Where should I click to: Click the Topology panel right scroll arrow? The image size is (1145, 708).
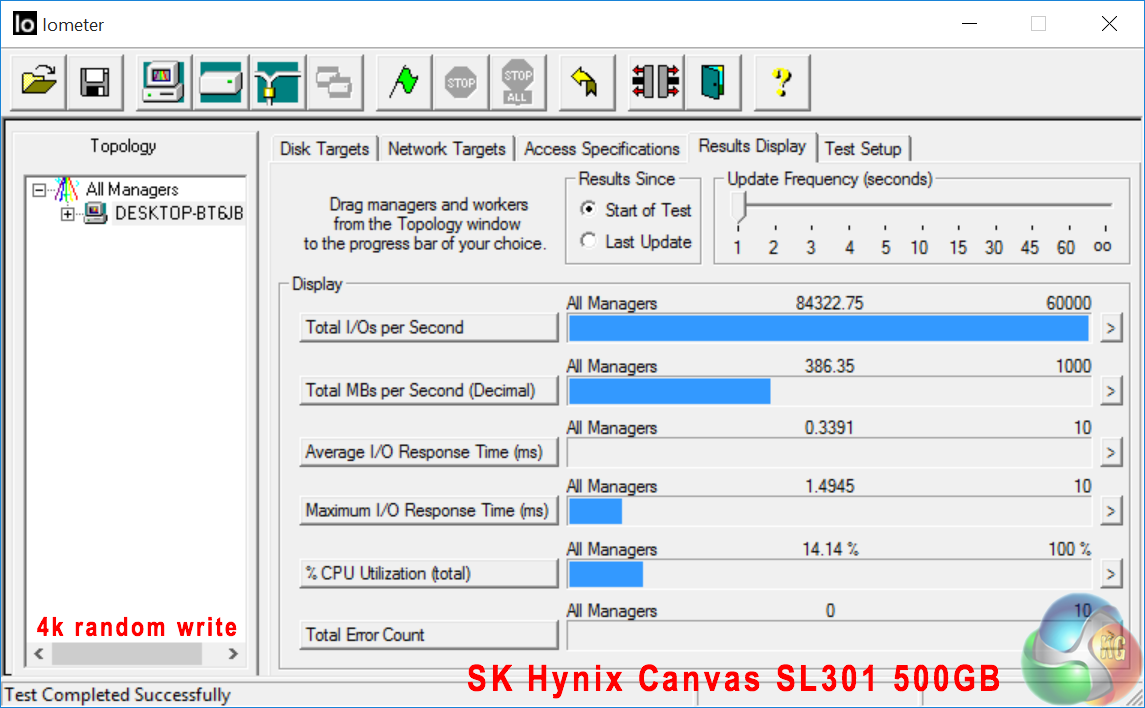pos(232,654)
